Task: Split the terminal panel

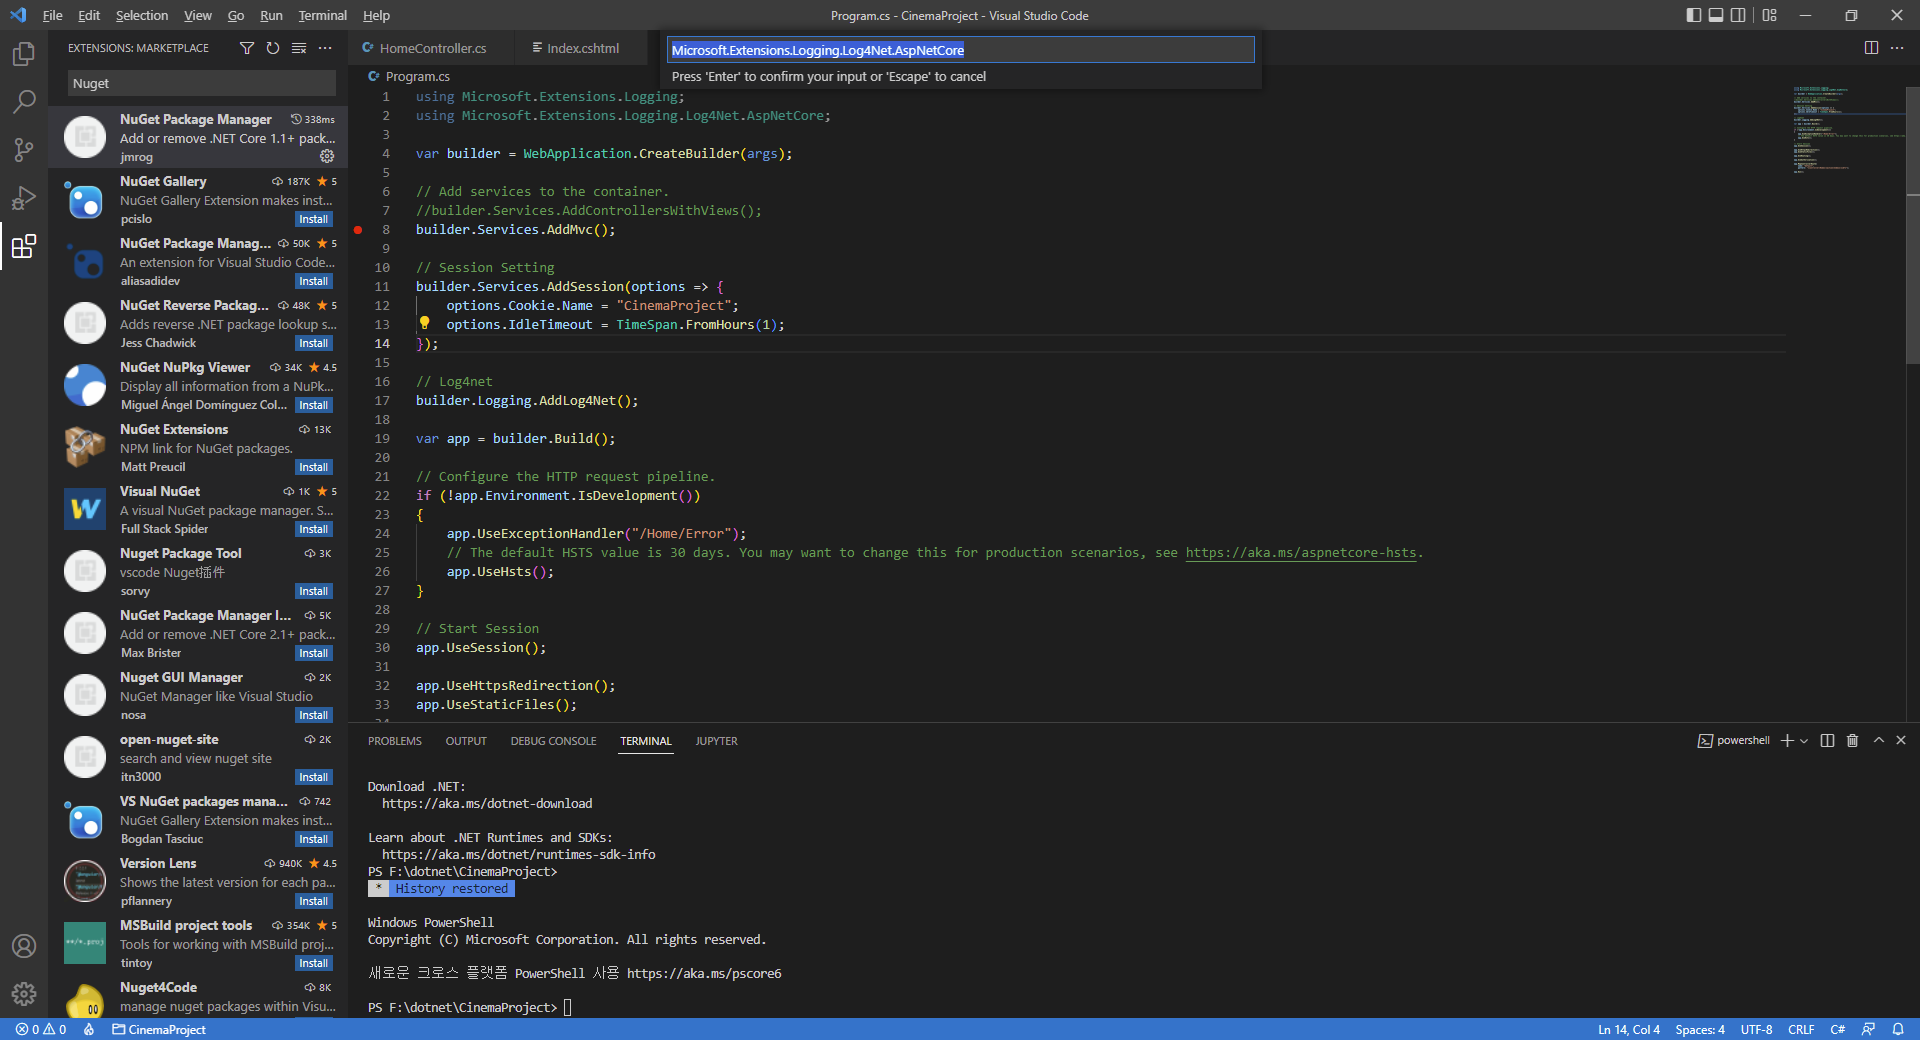Action: pos(1827,741)
